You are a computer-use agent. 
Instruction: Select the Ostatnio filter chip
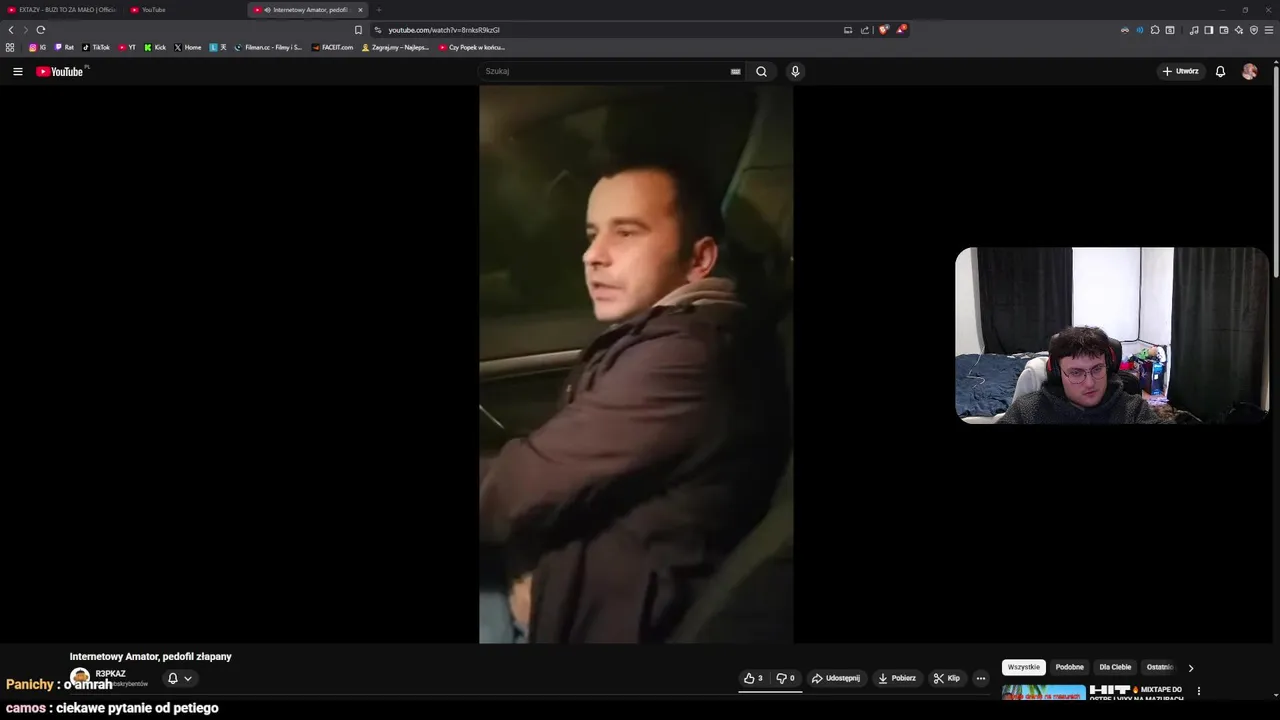point(1160,667)
